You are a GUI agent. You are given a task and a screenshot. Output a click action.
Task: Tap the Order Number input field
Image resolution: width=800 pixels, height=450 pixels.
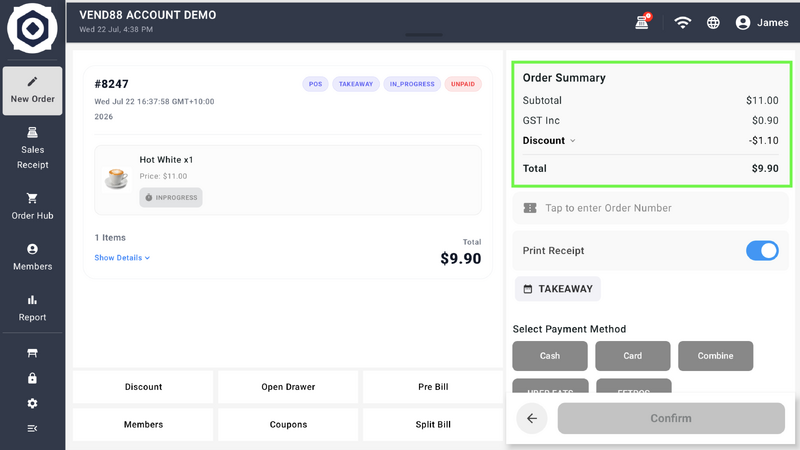click(x=651, y=208)
